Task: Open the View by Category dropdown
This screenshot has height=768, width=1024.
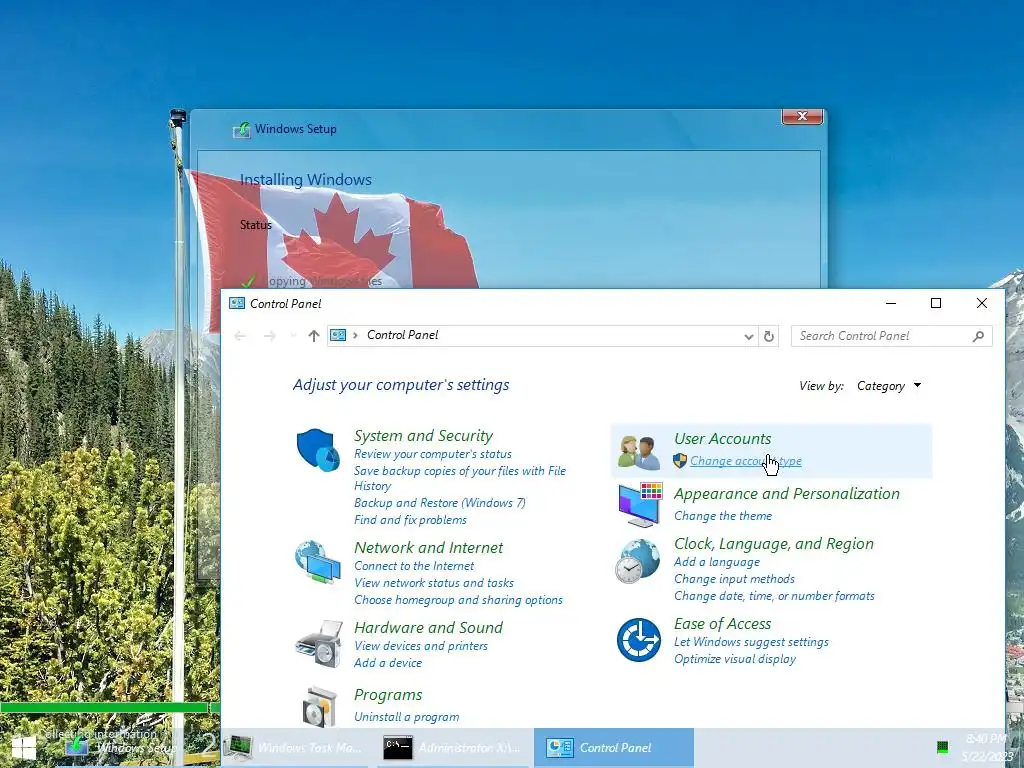Action: pyautogui.click(x=889, y=386)
